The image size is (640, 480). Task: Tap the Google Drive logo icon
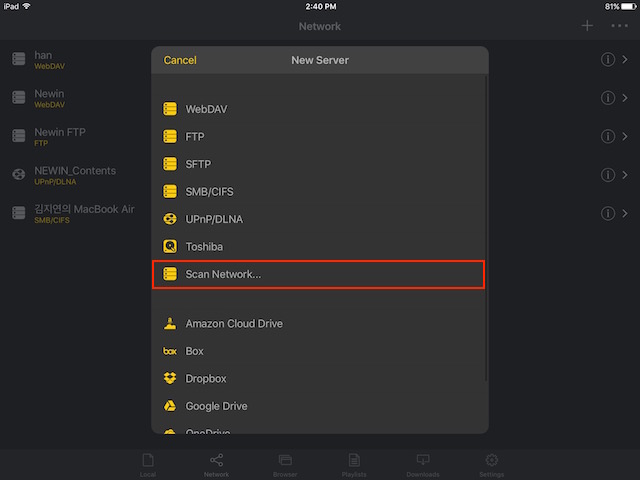[x=170, y=406]
